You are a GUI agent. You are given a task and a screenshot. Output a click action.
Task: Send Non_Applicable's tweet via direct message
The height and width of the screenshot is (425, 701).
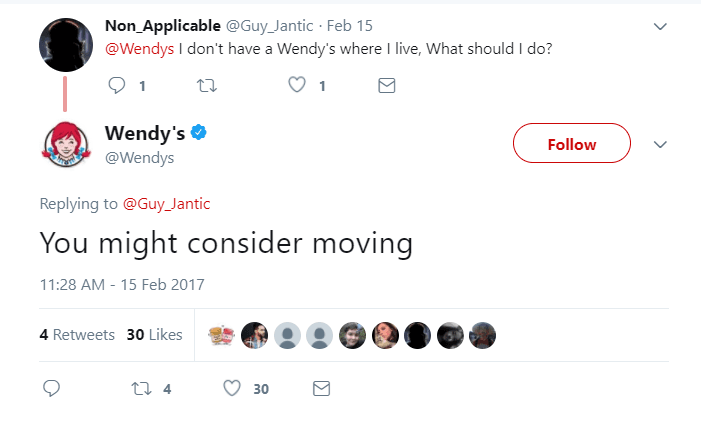pyautogui.click(x=386, y=87)
